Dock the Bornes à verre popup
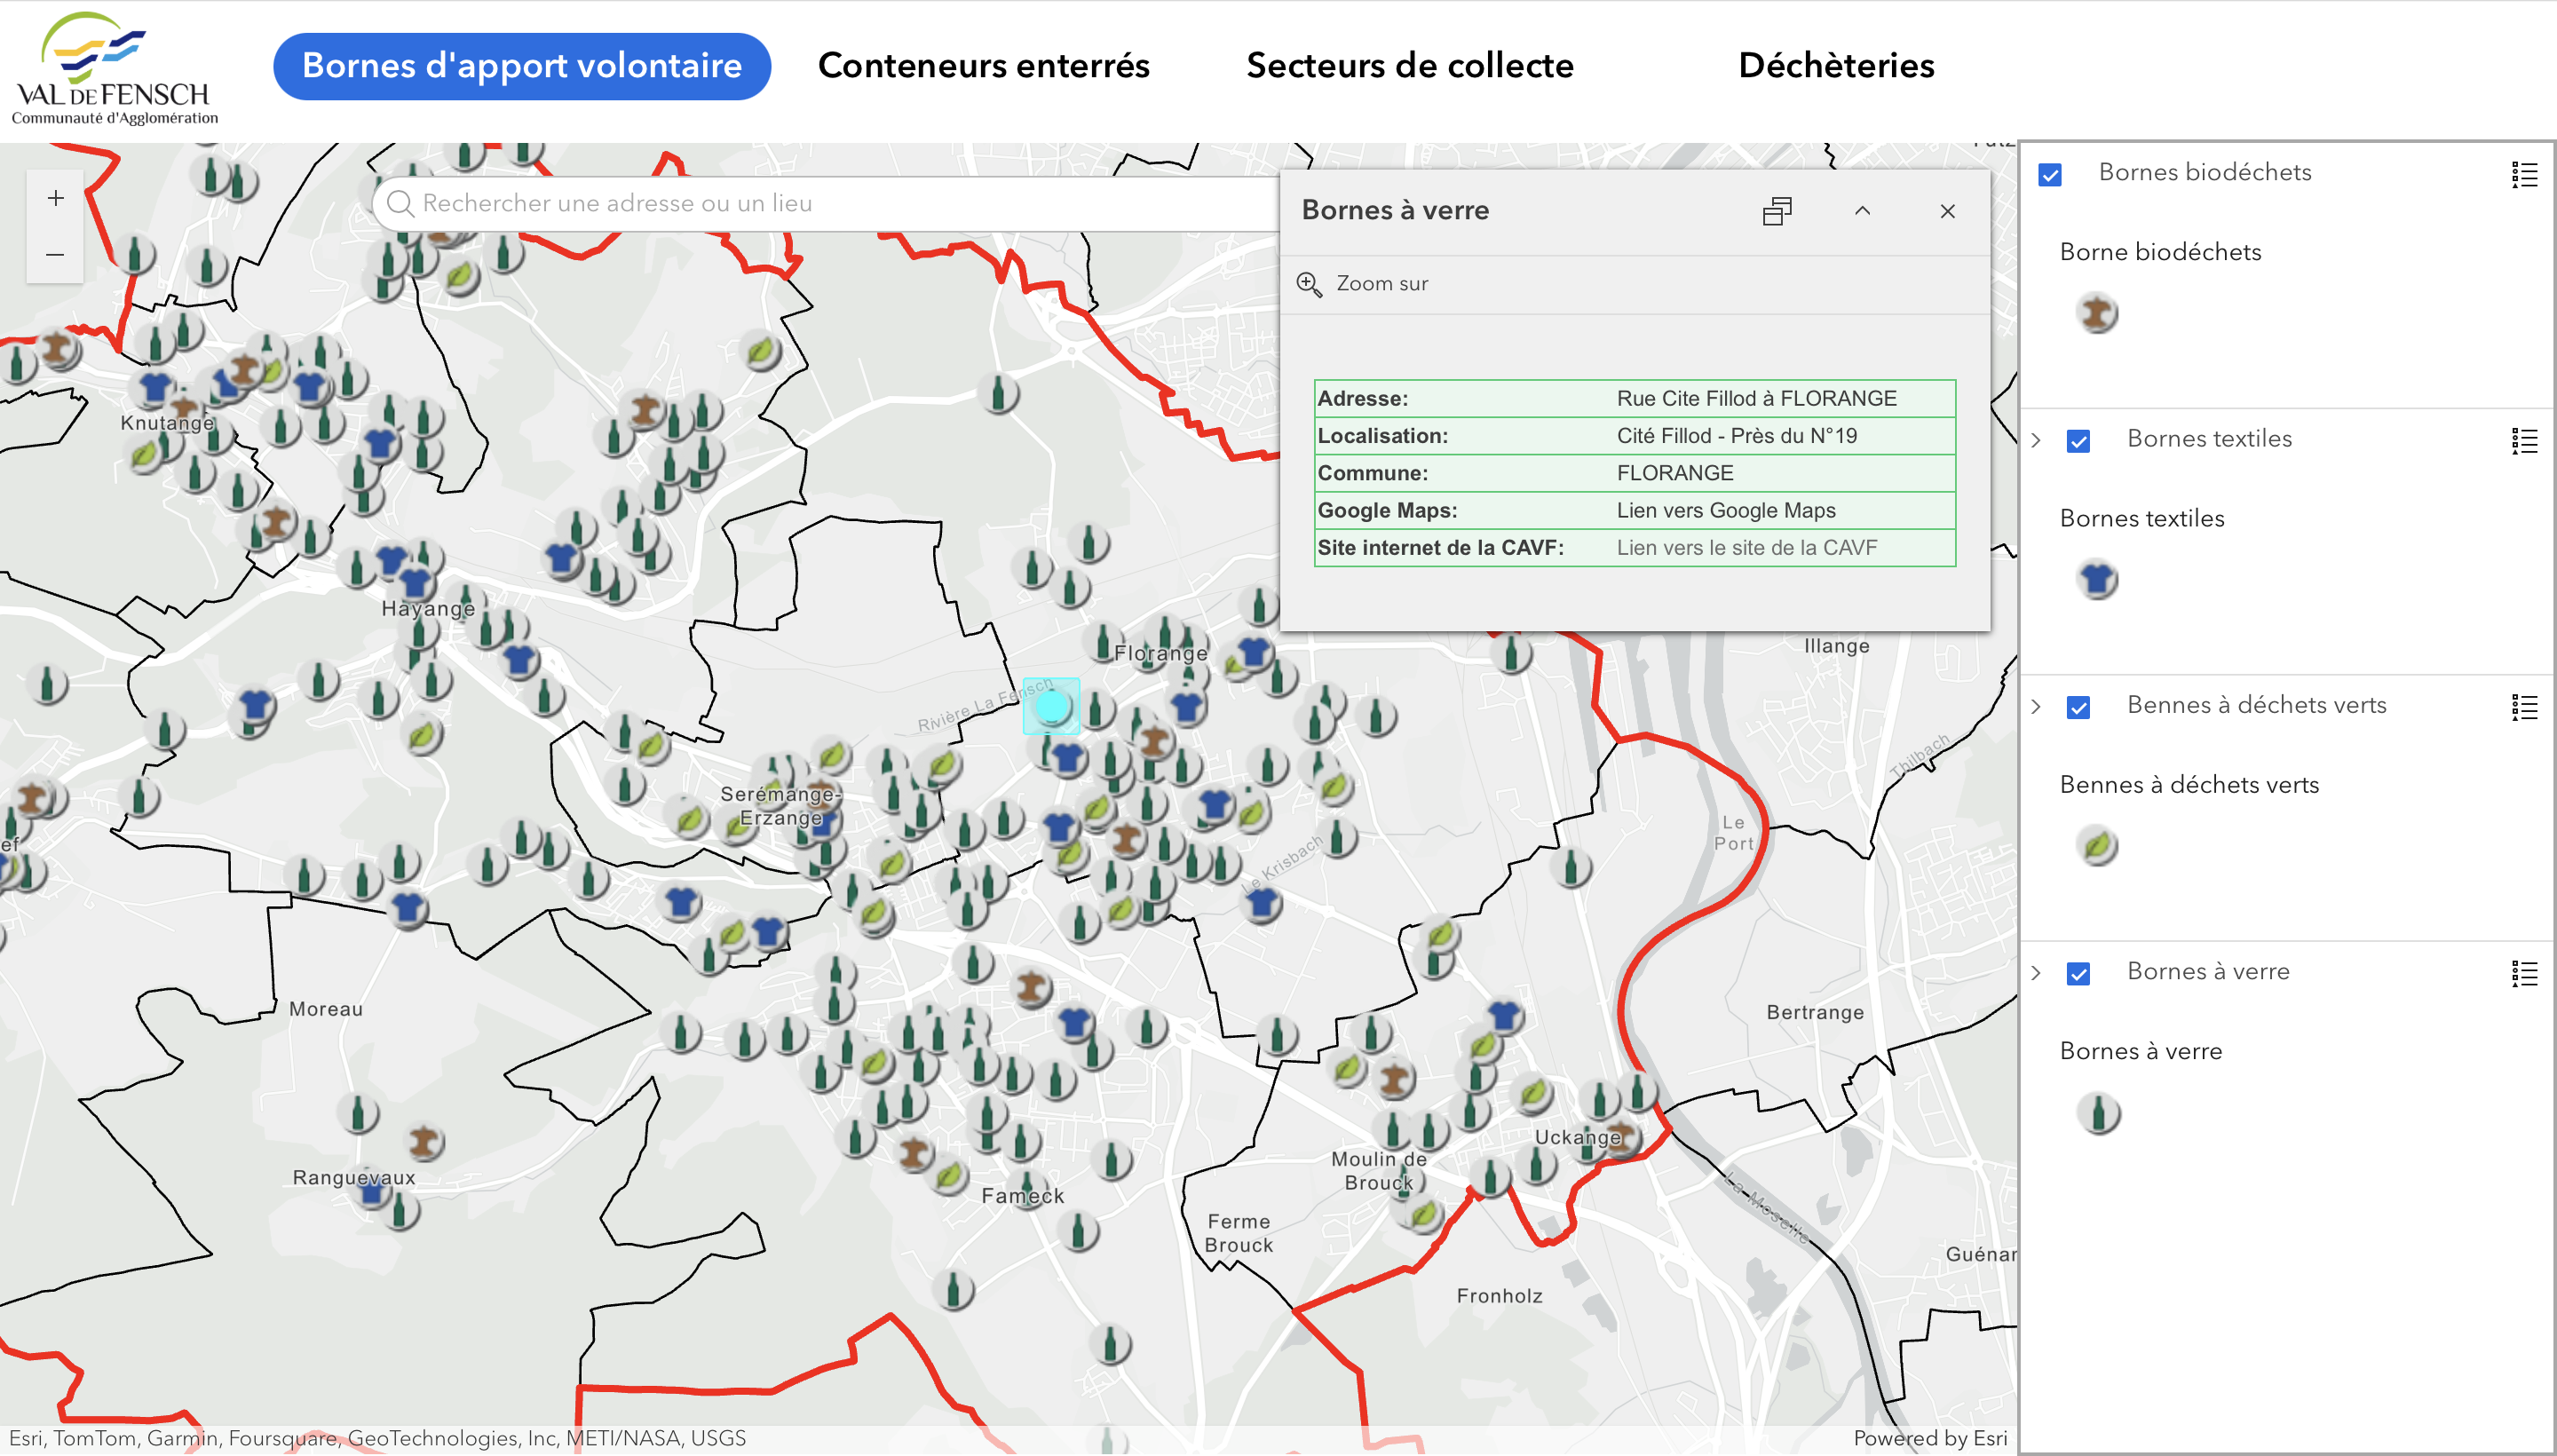The width and height of the screenshot is (2557, 1456). [x=1777, y=211]
